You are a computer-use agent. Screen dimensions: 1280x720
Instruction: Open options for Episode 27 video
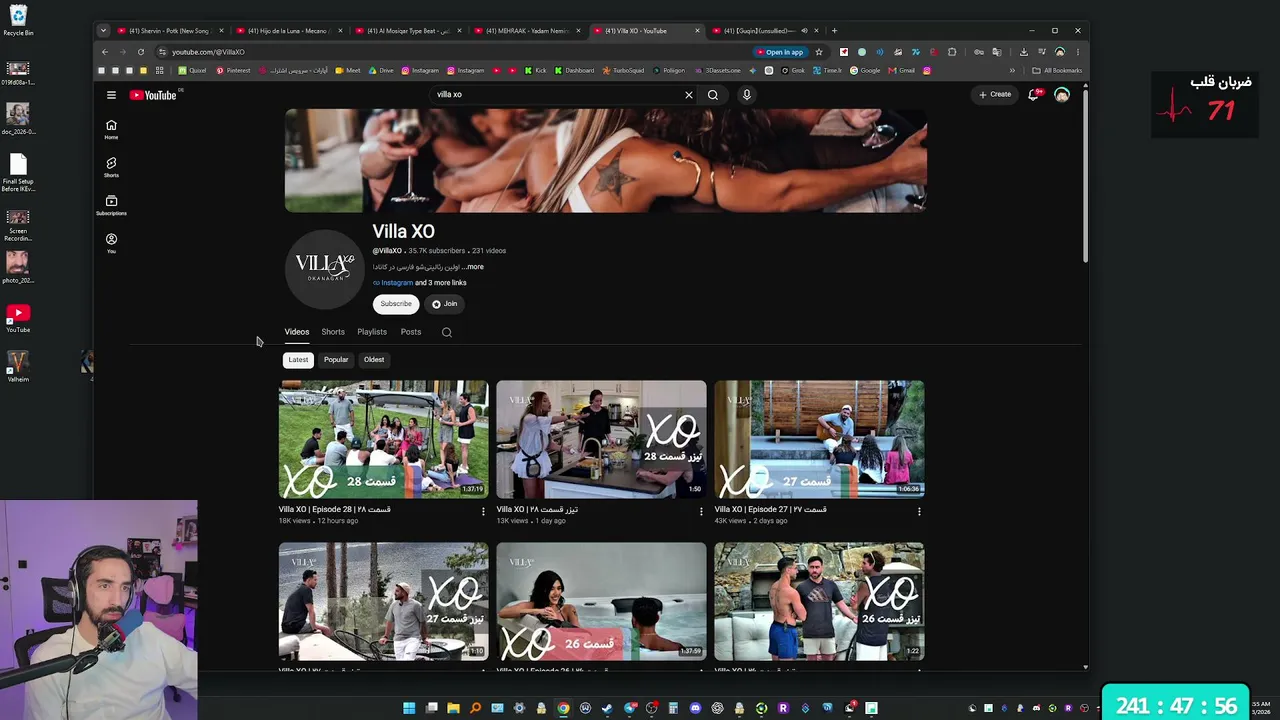(x=919, y=511)
